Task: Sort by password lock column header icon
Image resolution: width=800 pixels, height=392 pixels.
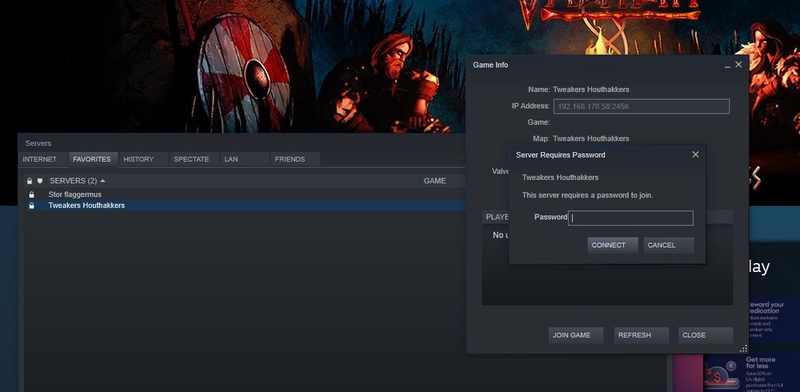Action: point(30,181)
